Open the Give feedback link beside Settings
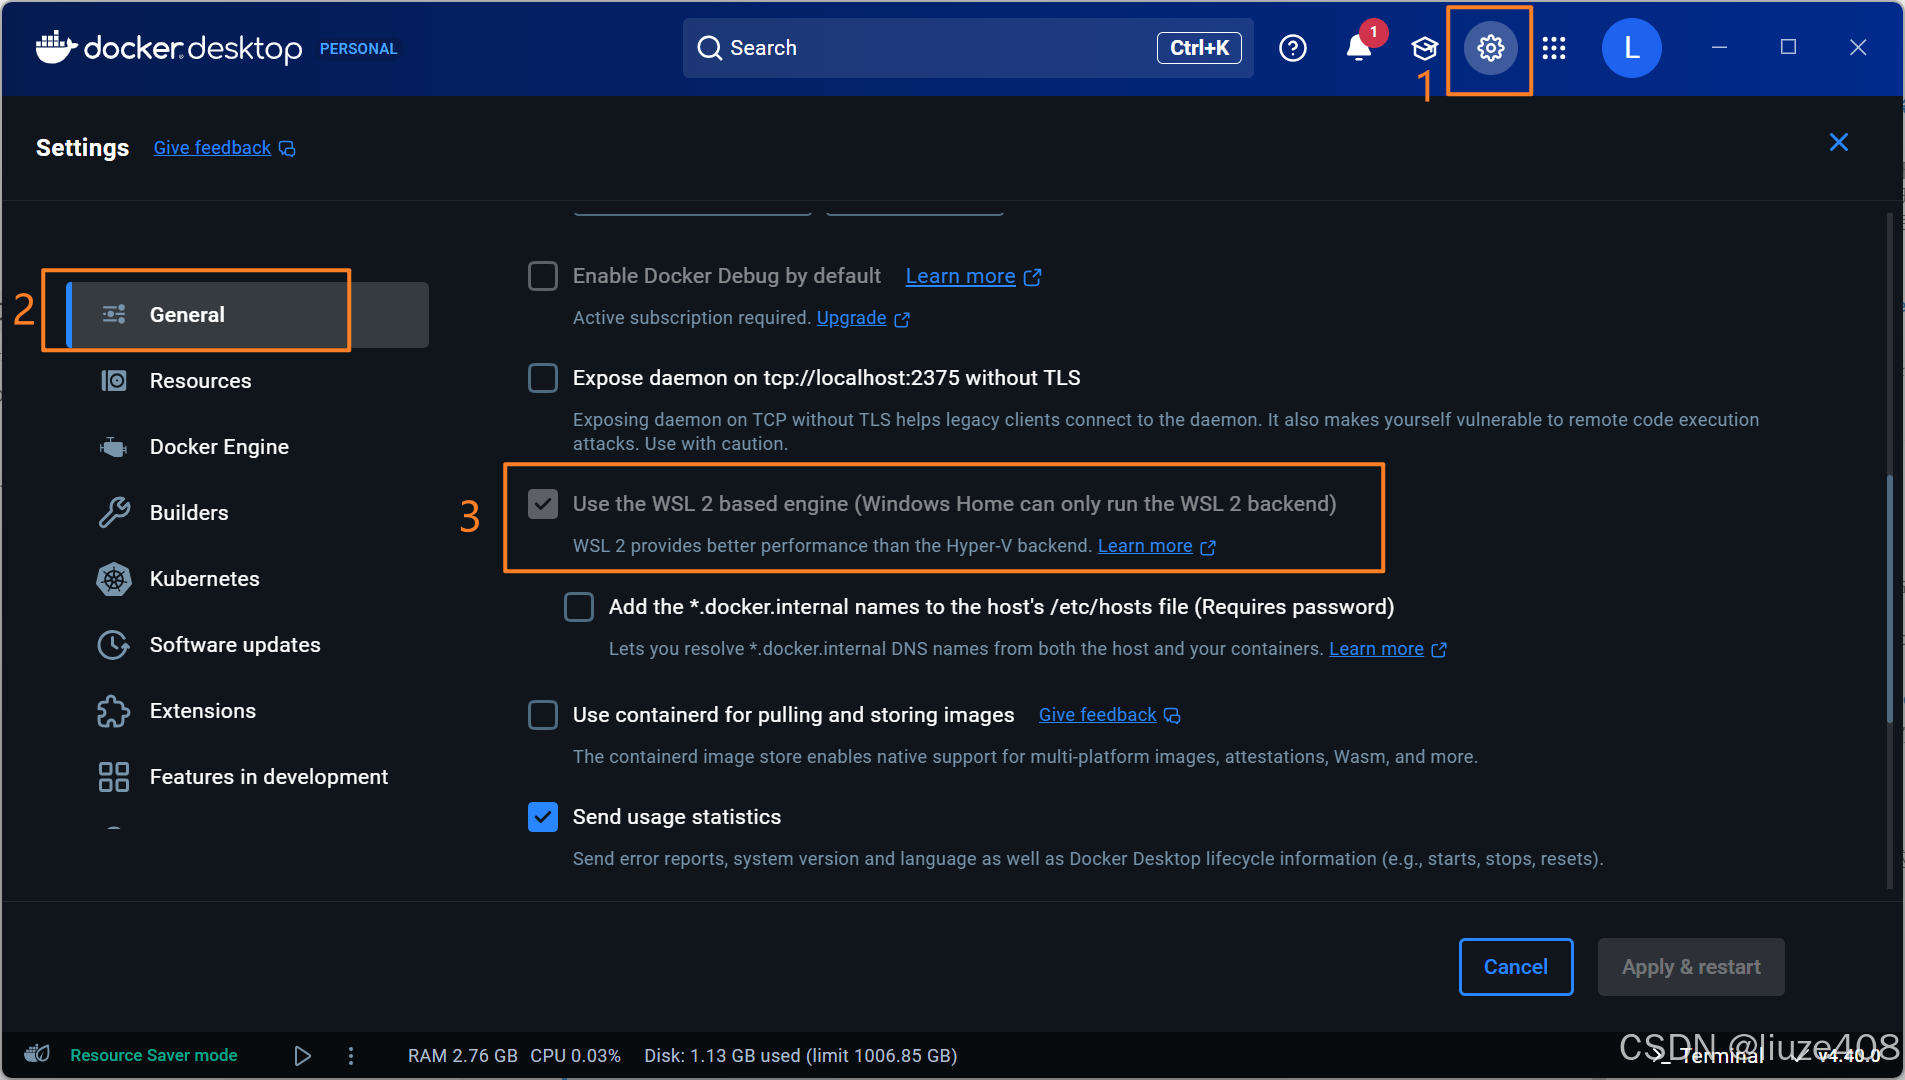This screenshot has width=1905, height=1080. pyautogui.click(x=212, y=148)
